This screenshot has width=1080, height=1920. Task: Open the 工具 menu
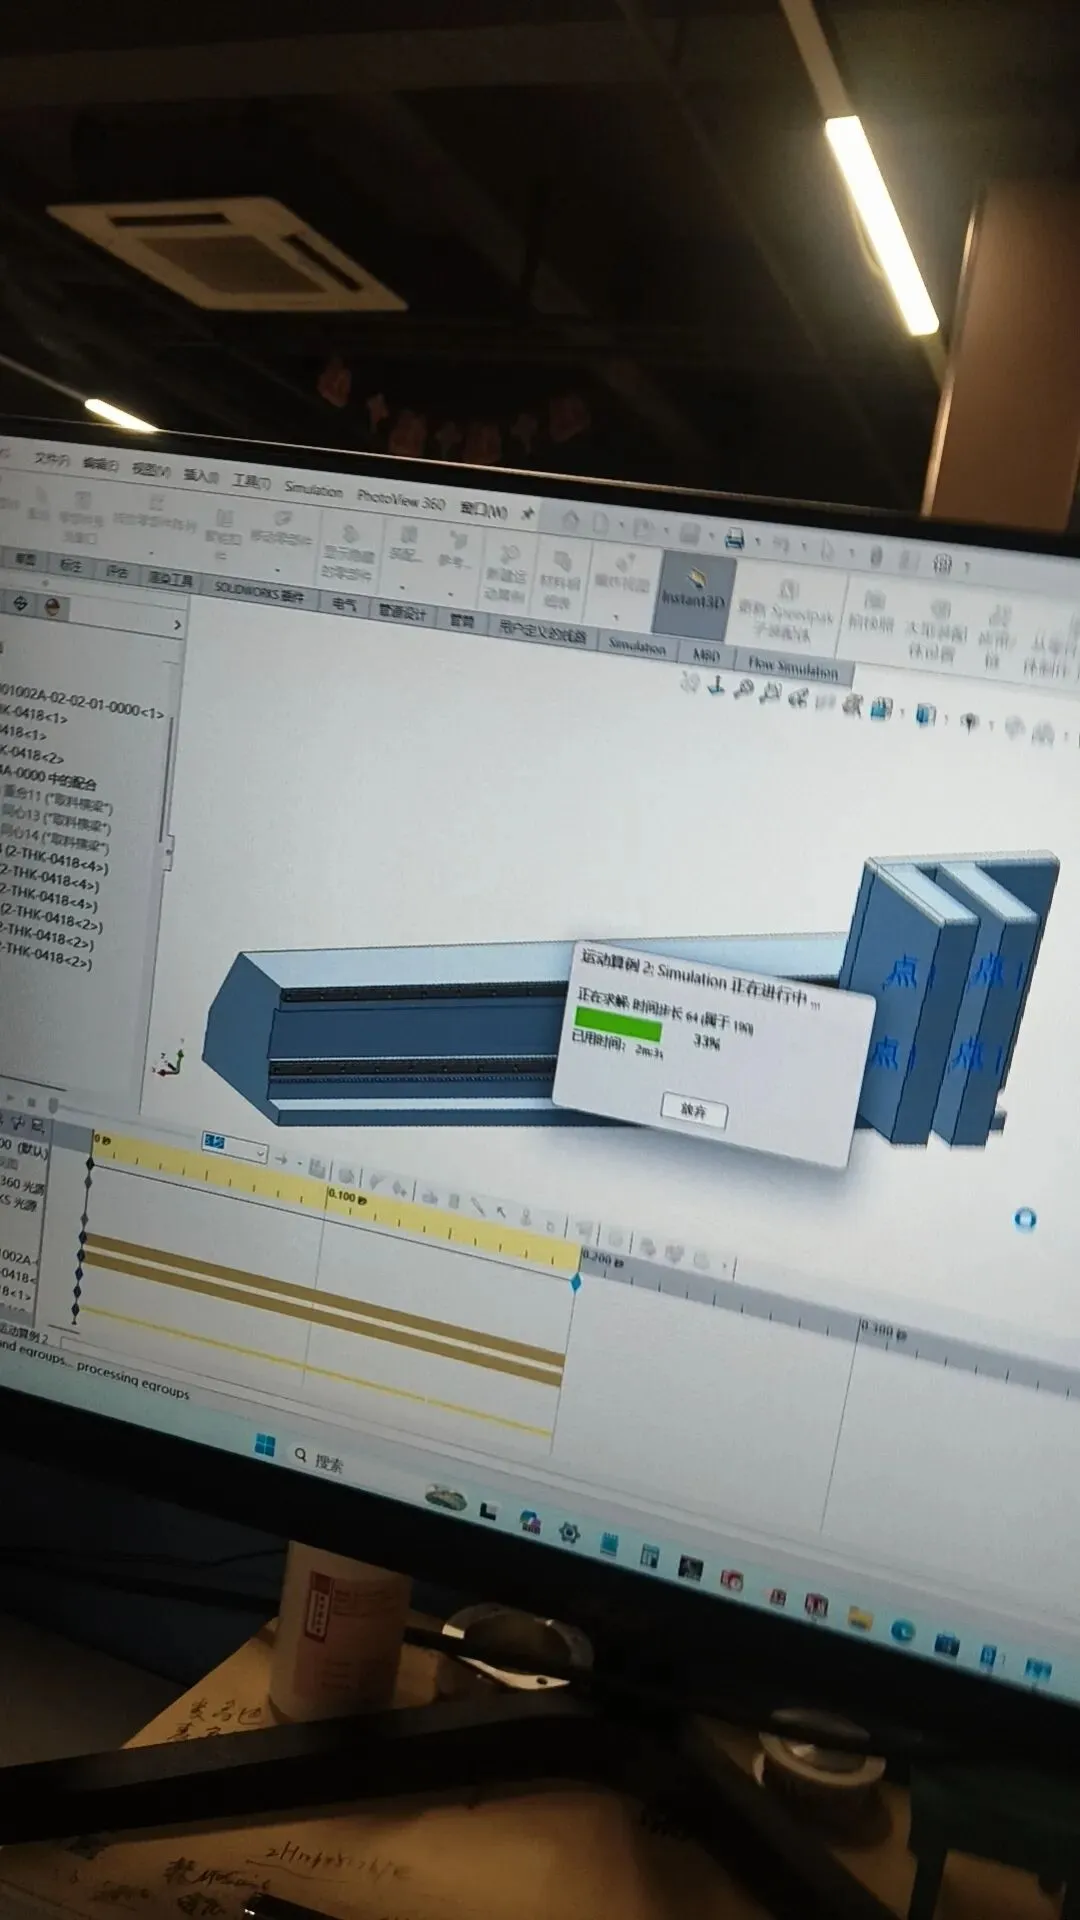tap(251, 482)
